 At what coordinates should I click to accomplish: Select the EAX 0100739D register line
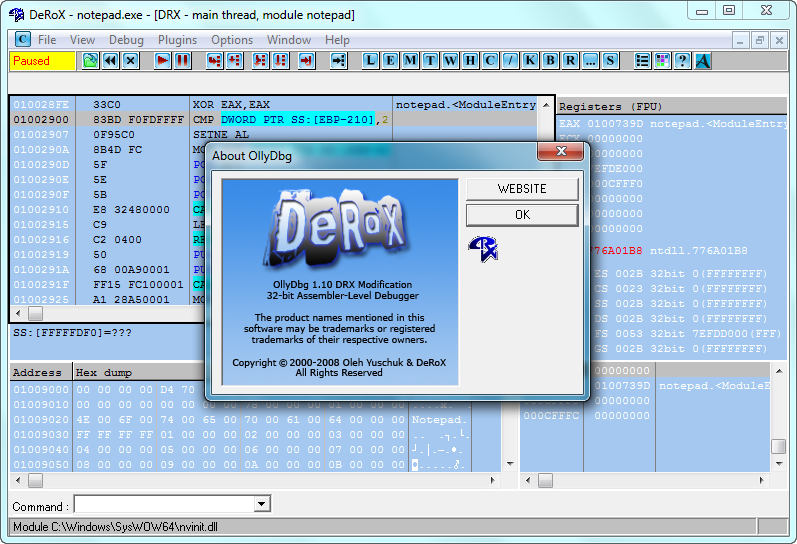pyautogui.click(x=672, y=124)
